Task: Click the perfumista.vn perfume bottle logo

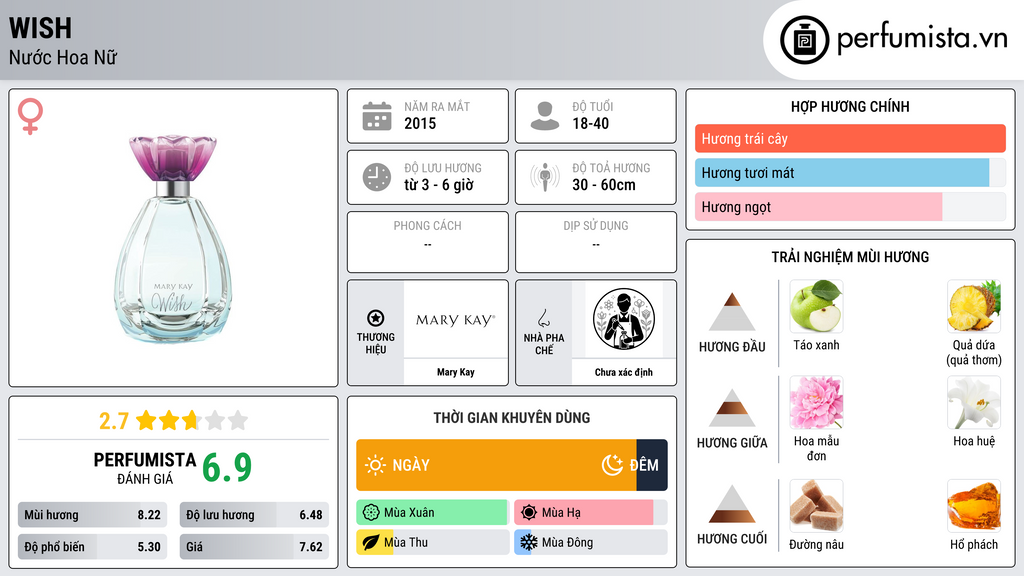Action: (x=804, y=40)
